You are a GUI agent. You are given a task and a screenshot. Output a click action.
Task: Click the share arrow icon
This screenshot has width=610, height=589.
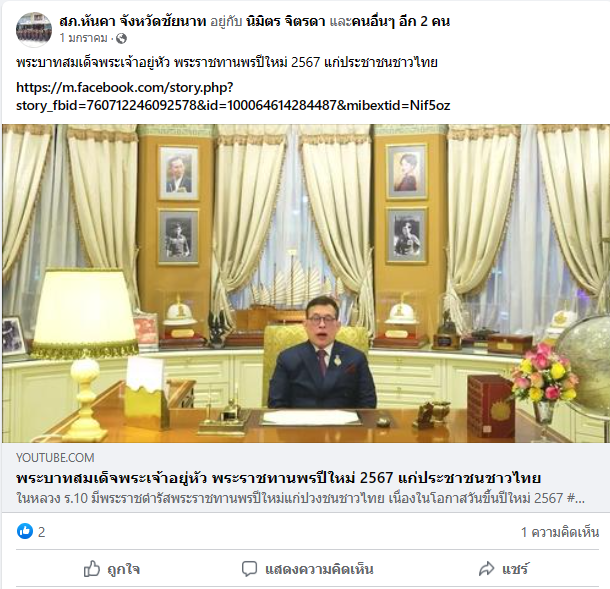pyautogui.click(x=486, y=569)
